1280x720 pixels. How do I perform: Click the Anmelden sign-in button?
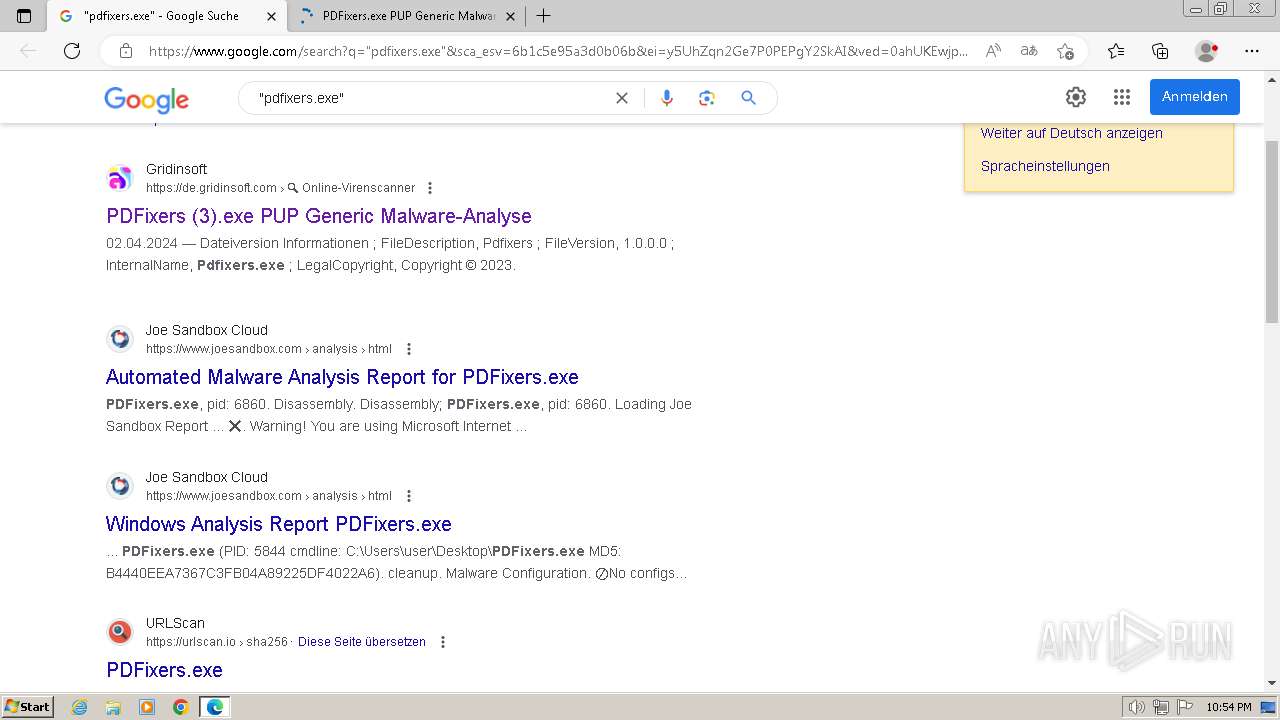click(1195, 97)
